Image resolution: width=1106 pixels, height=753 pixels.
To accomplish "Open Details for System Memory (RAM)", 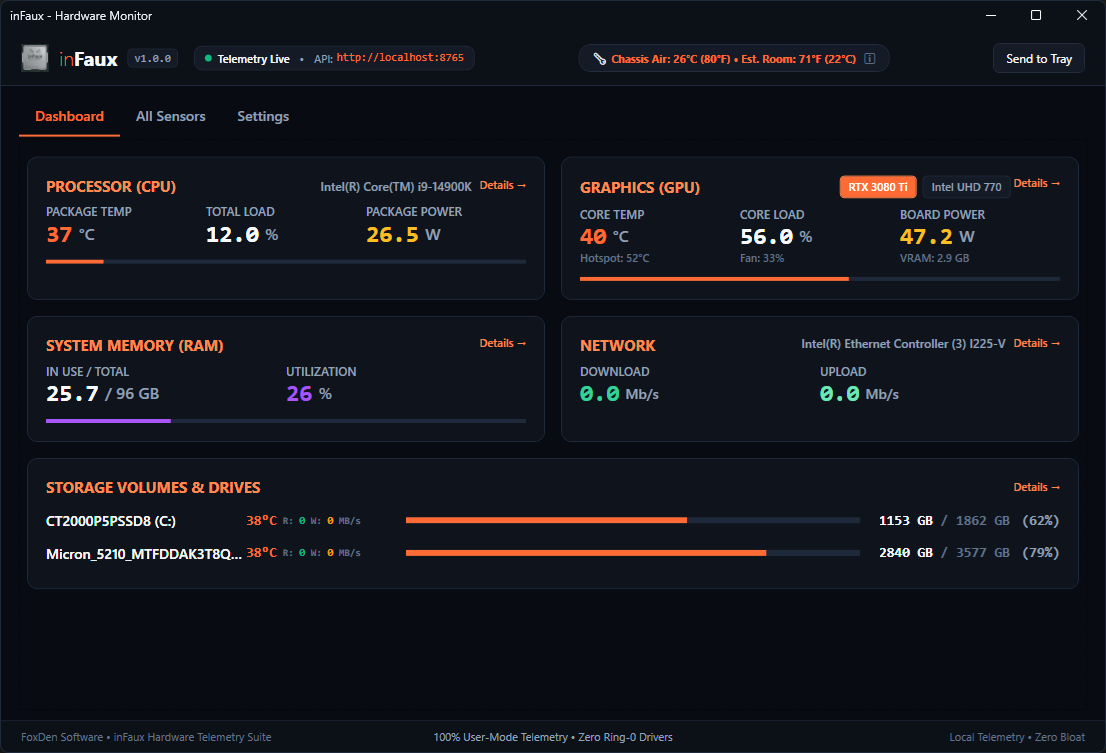I will [502, 343].
